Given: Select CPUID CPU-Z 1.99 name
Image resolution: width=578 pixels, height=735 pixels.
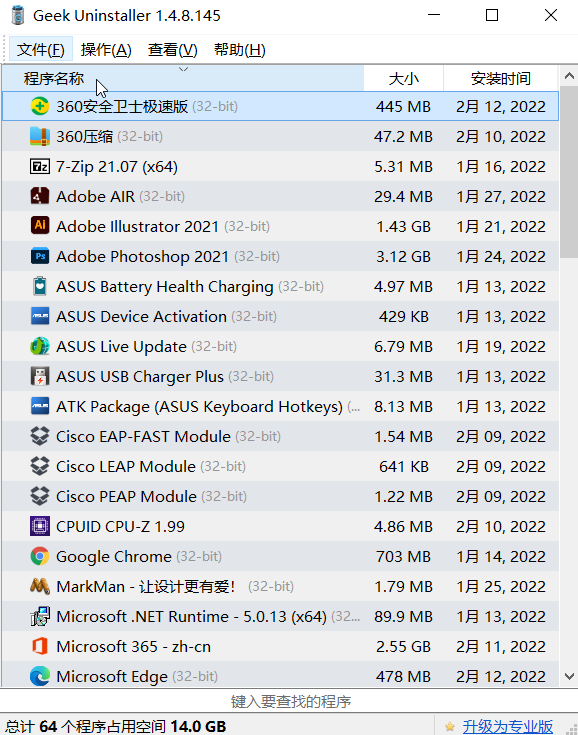Looking at the screenshot, I should 120,526.
